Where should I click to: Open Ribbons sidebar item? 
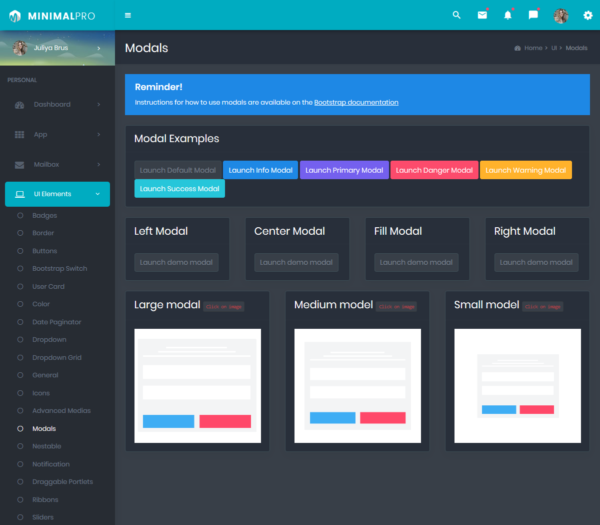click(45, 500)
